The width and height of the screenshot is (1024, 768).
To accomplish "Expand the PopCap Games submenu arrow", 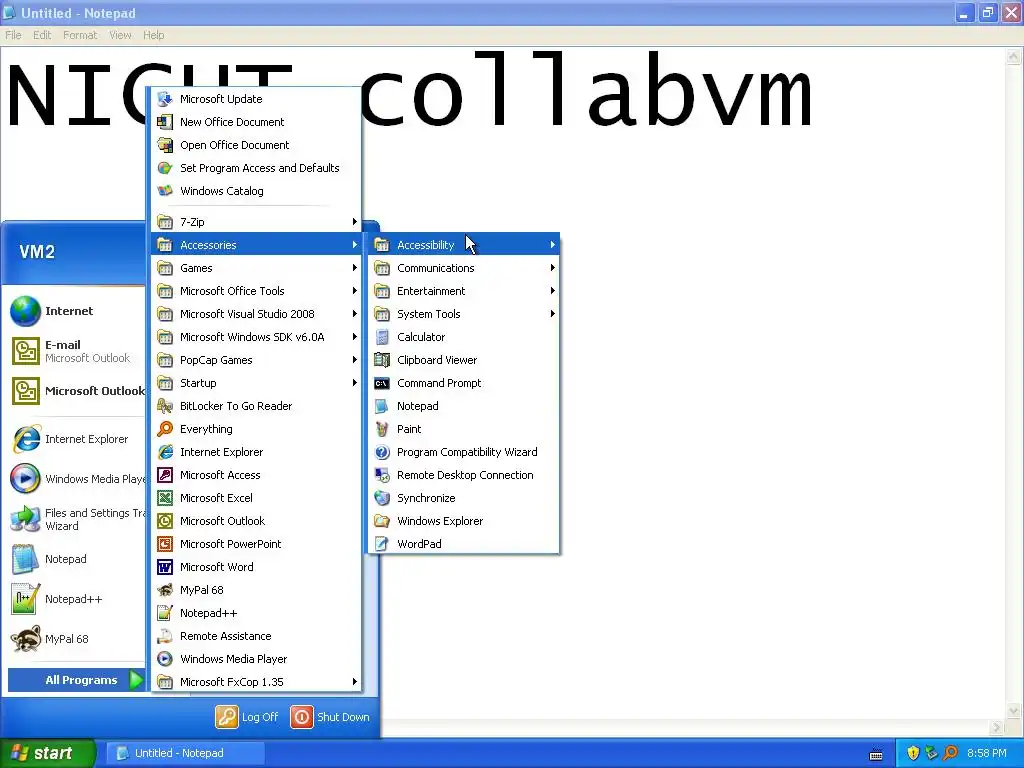I will 355,360.
